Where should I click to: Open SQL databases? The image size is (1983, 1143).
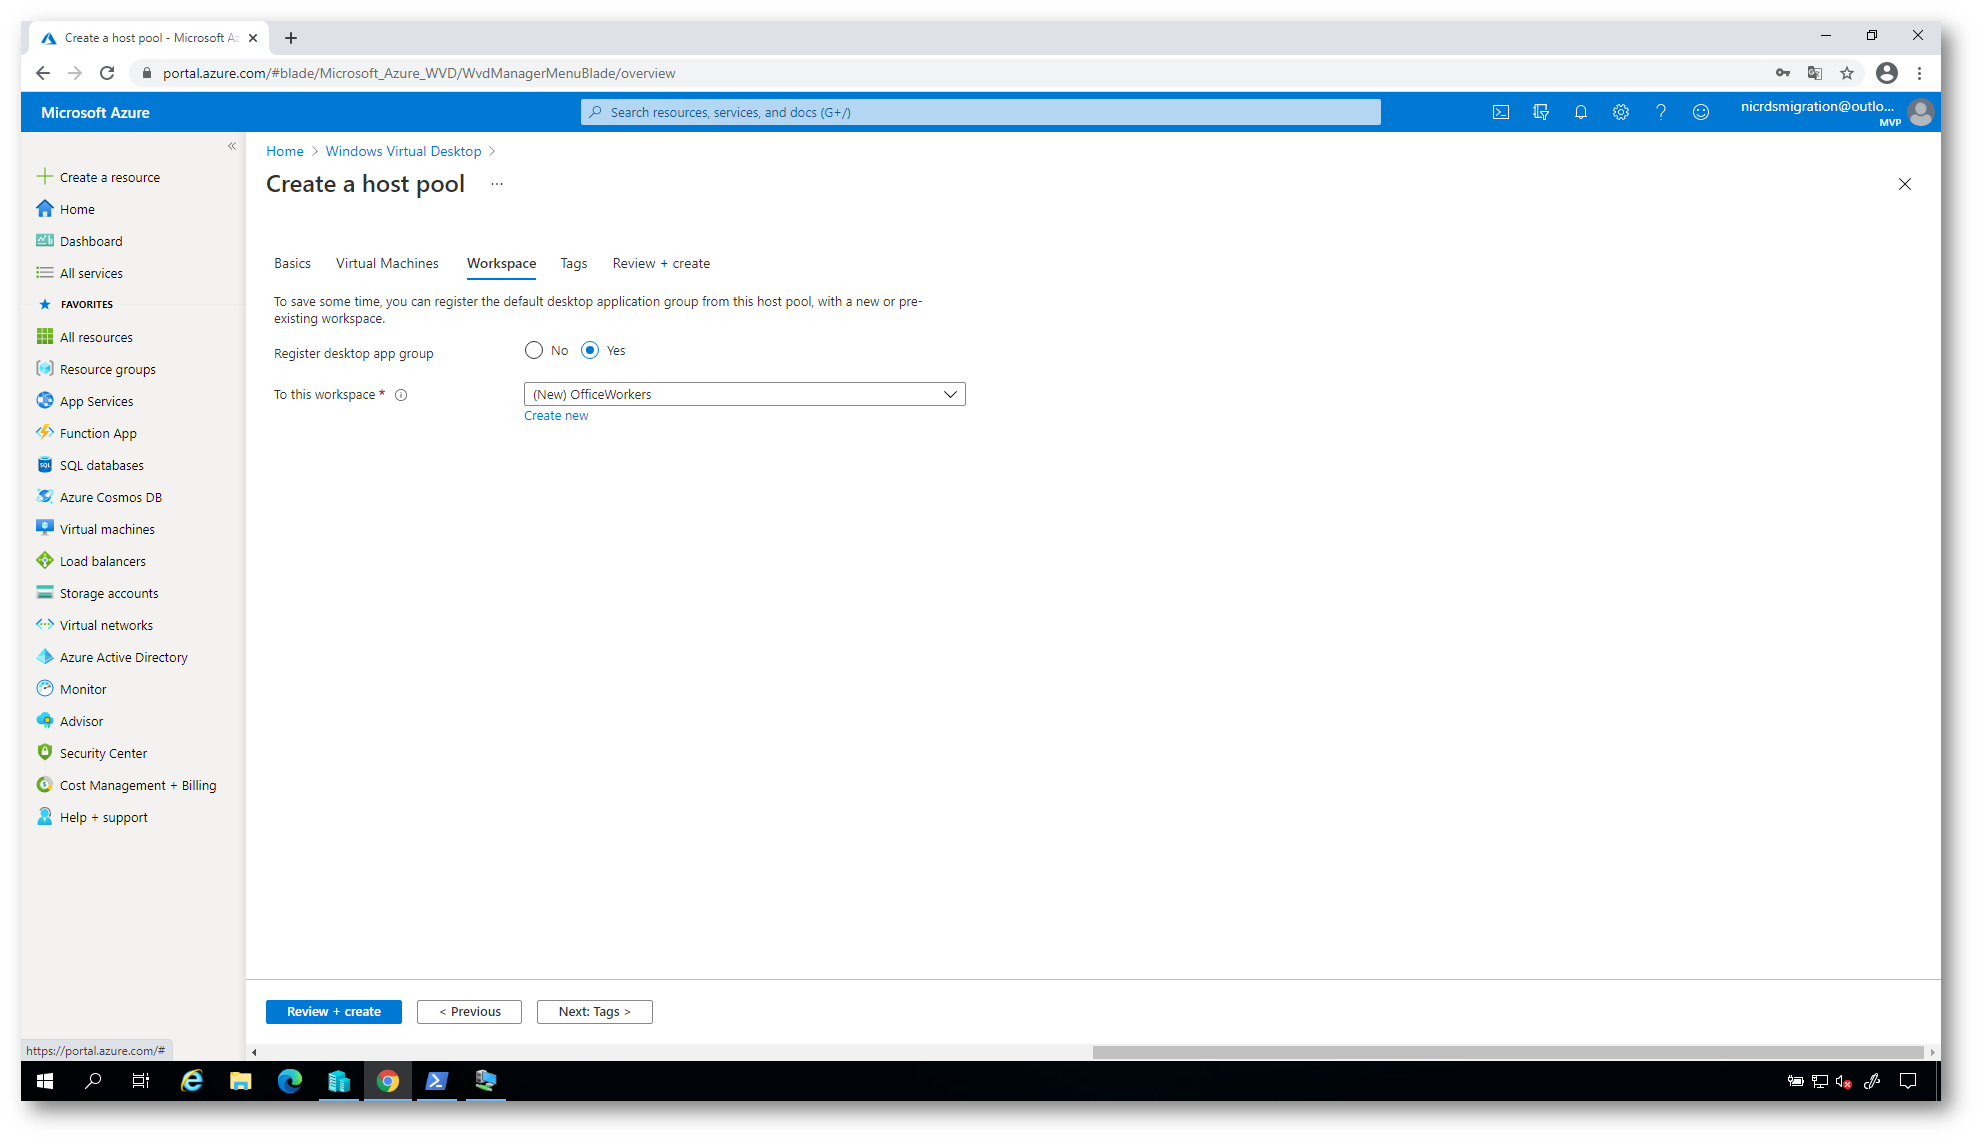[x=91, y=465]
